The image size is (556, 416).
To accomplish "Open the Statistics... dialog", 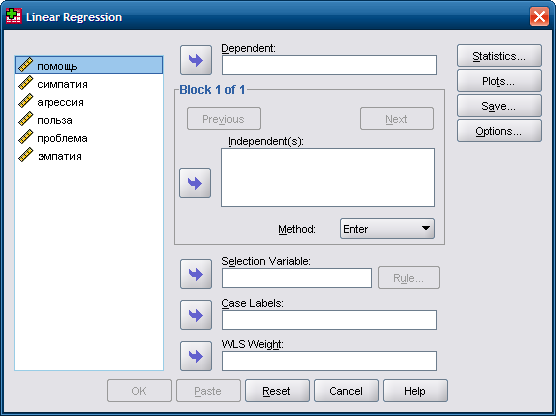I will 499,56.
